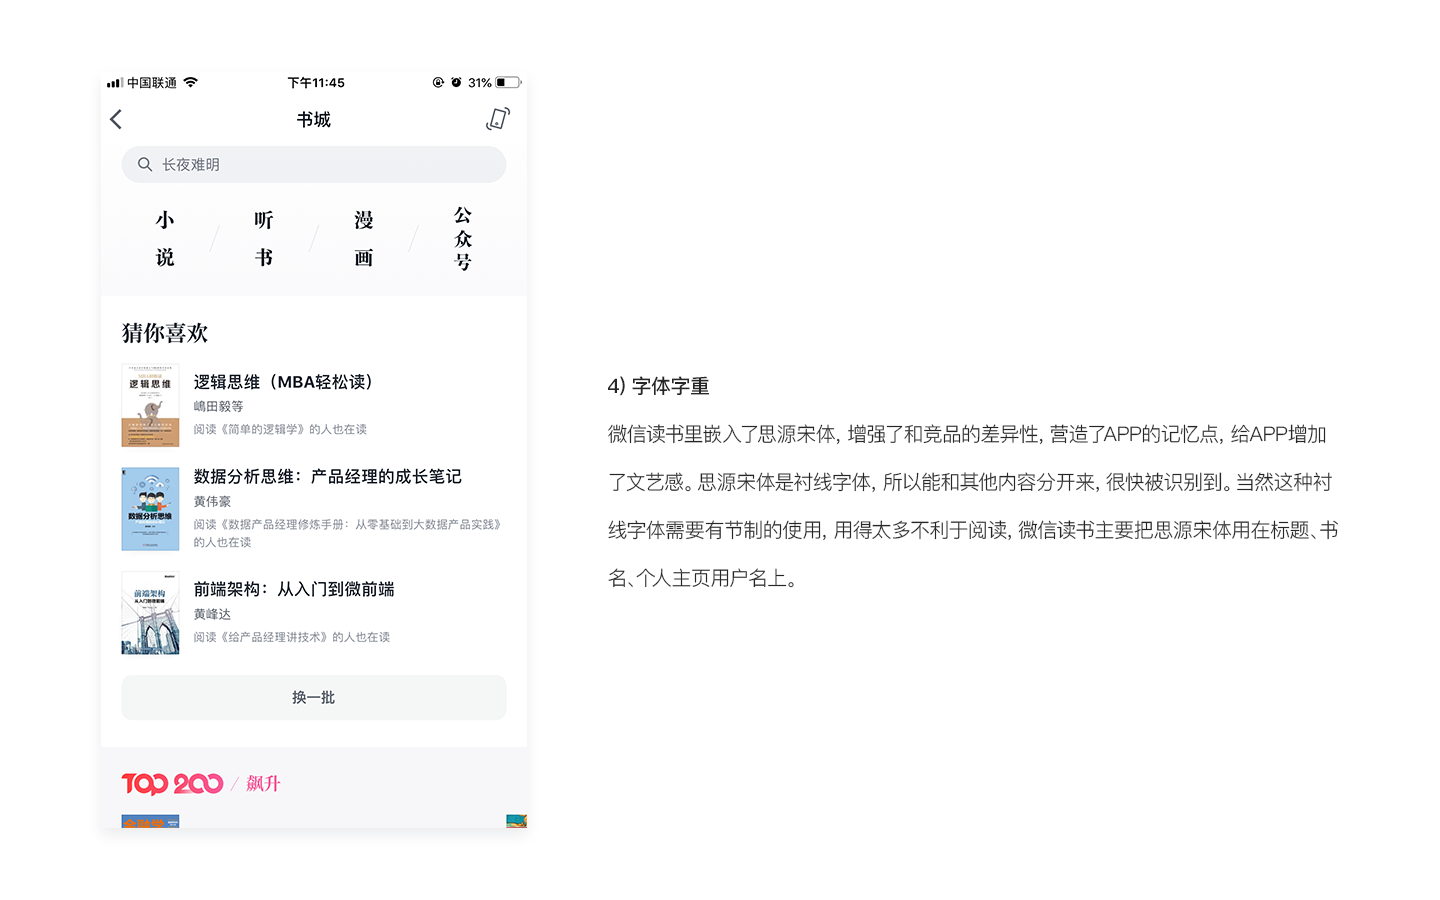Open the 小说 category tab
Screen dimensions: 1440x900
click(x=165, y=238)
